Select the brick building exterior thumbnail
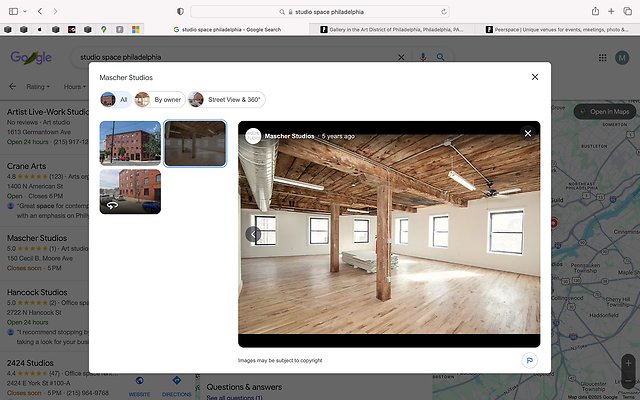Screen dimensions: 640x400 click(x=130, y=143)
